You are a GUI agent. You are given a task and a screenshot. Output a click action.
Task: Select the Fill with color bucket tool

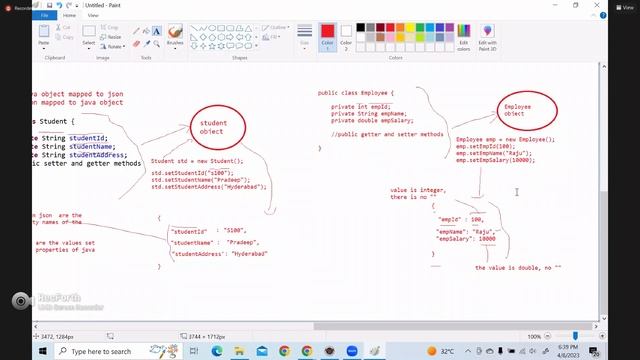click(147, 31)
